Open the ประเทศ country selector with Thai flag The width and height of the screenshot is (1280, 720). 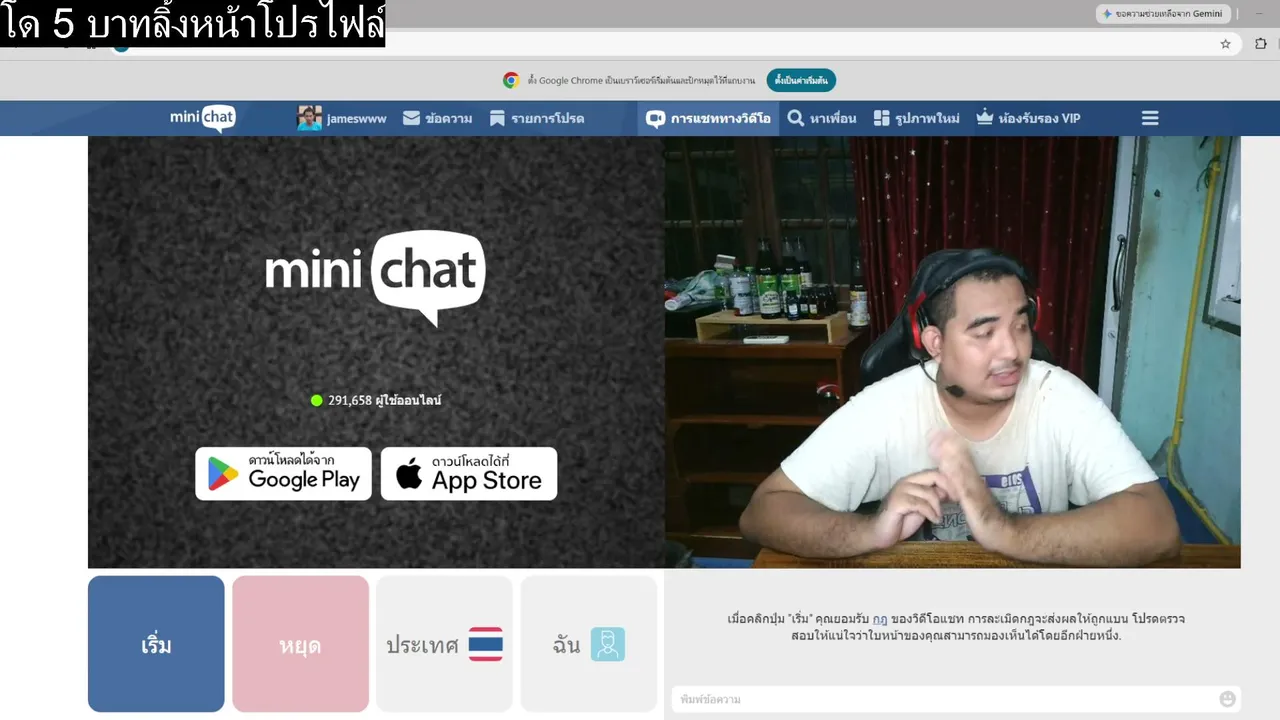(444, 644)
